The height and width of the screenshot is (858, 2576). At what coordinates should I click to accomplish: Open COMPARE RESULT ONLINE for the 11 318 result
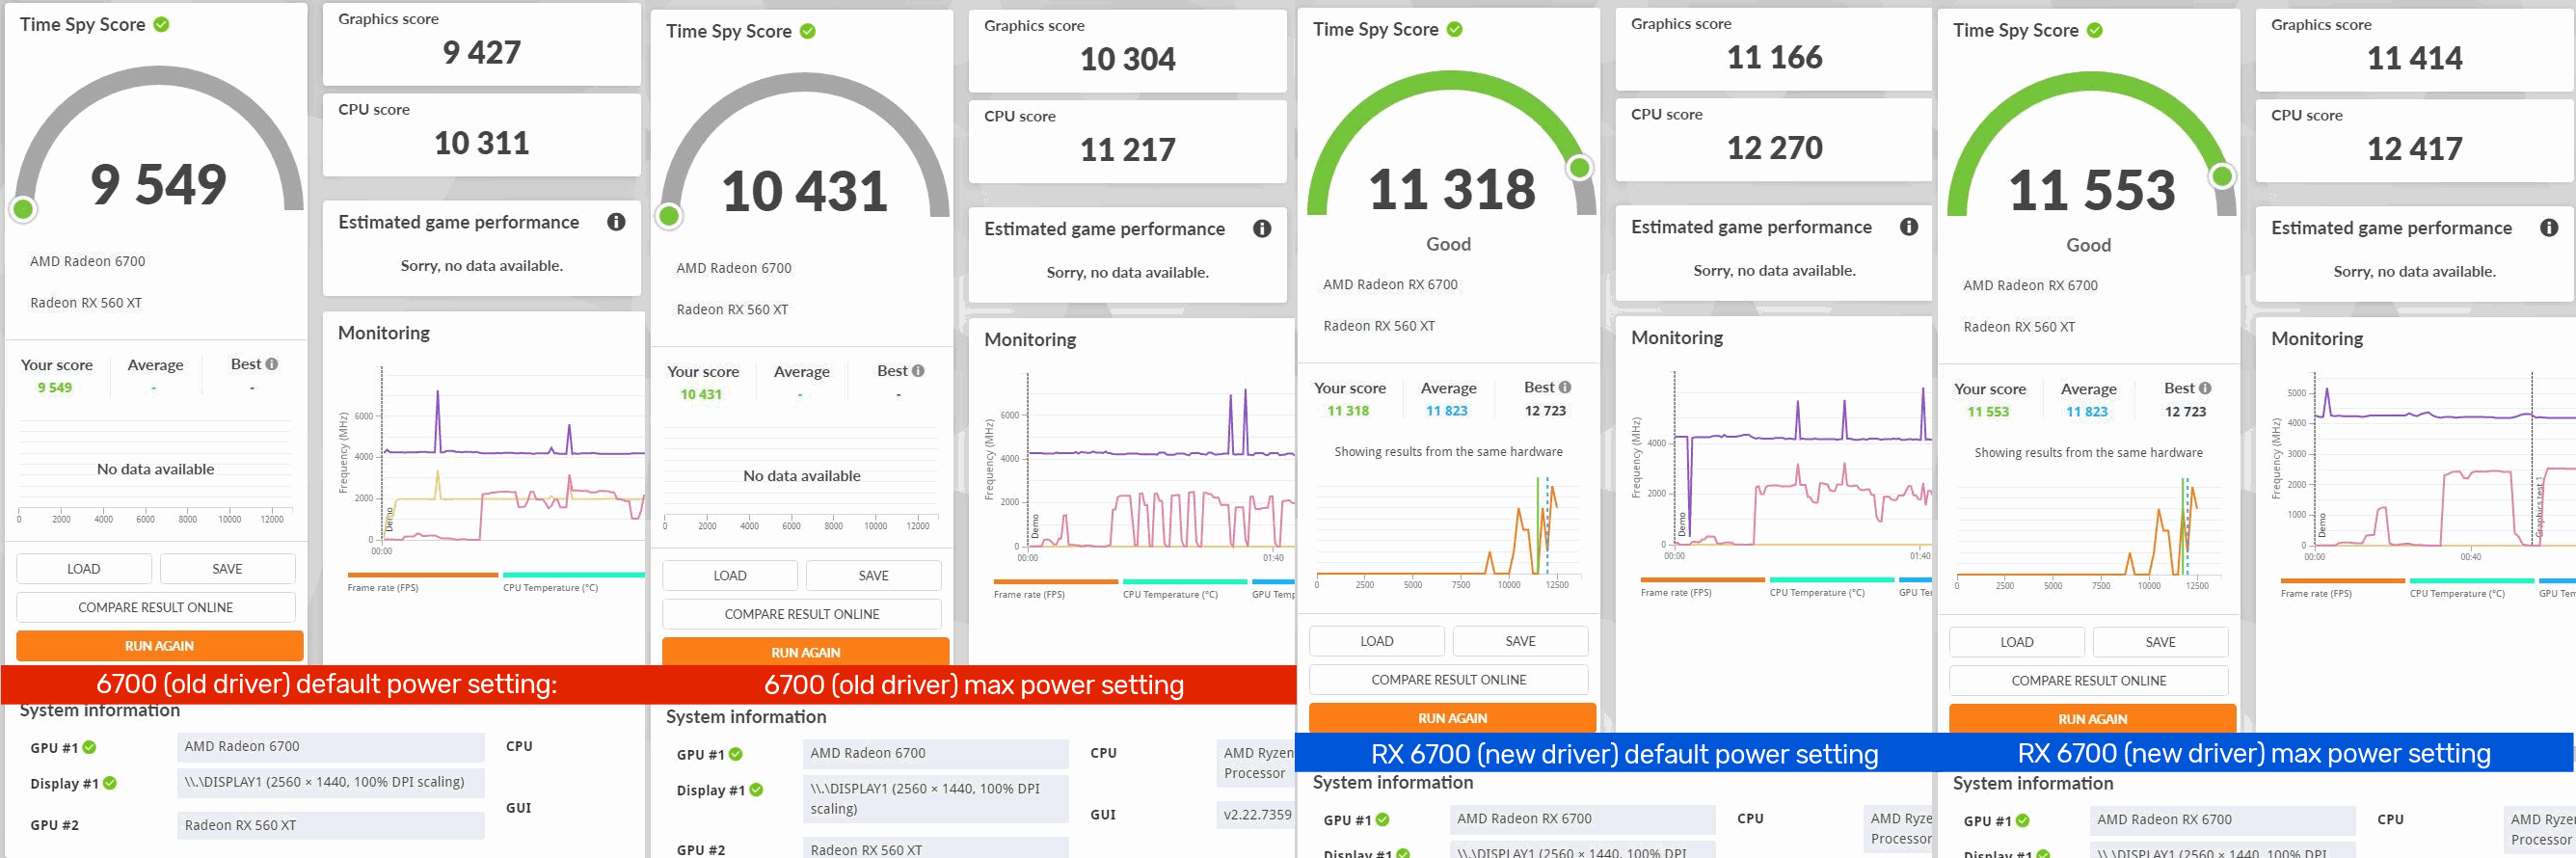coord(1449,680)
